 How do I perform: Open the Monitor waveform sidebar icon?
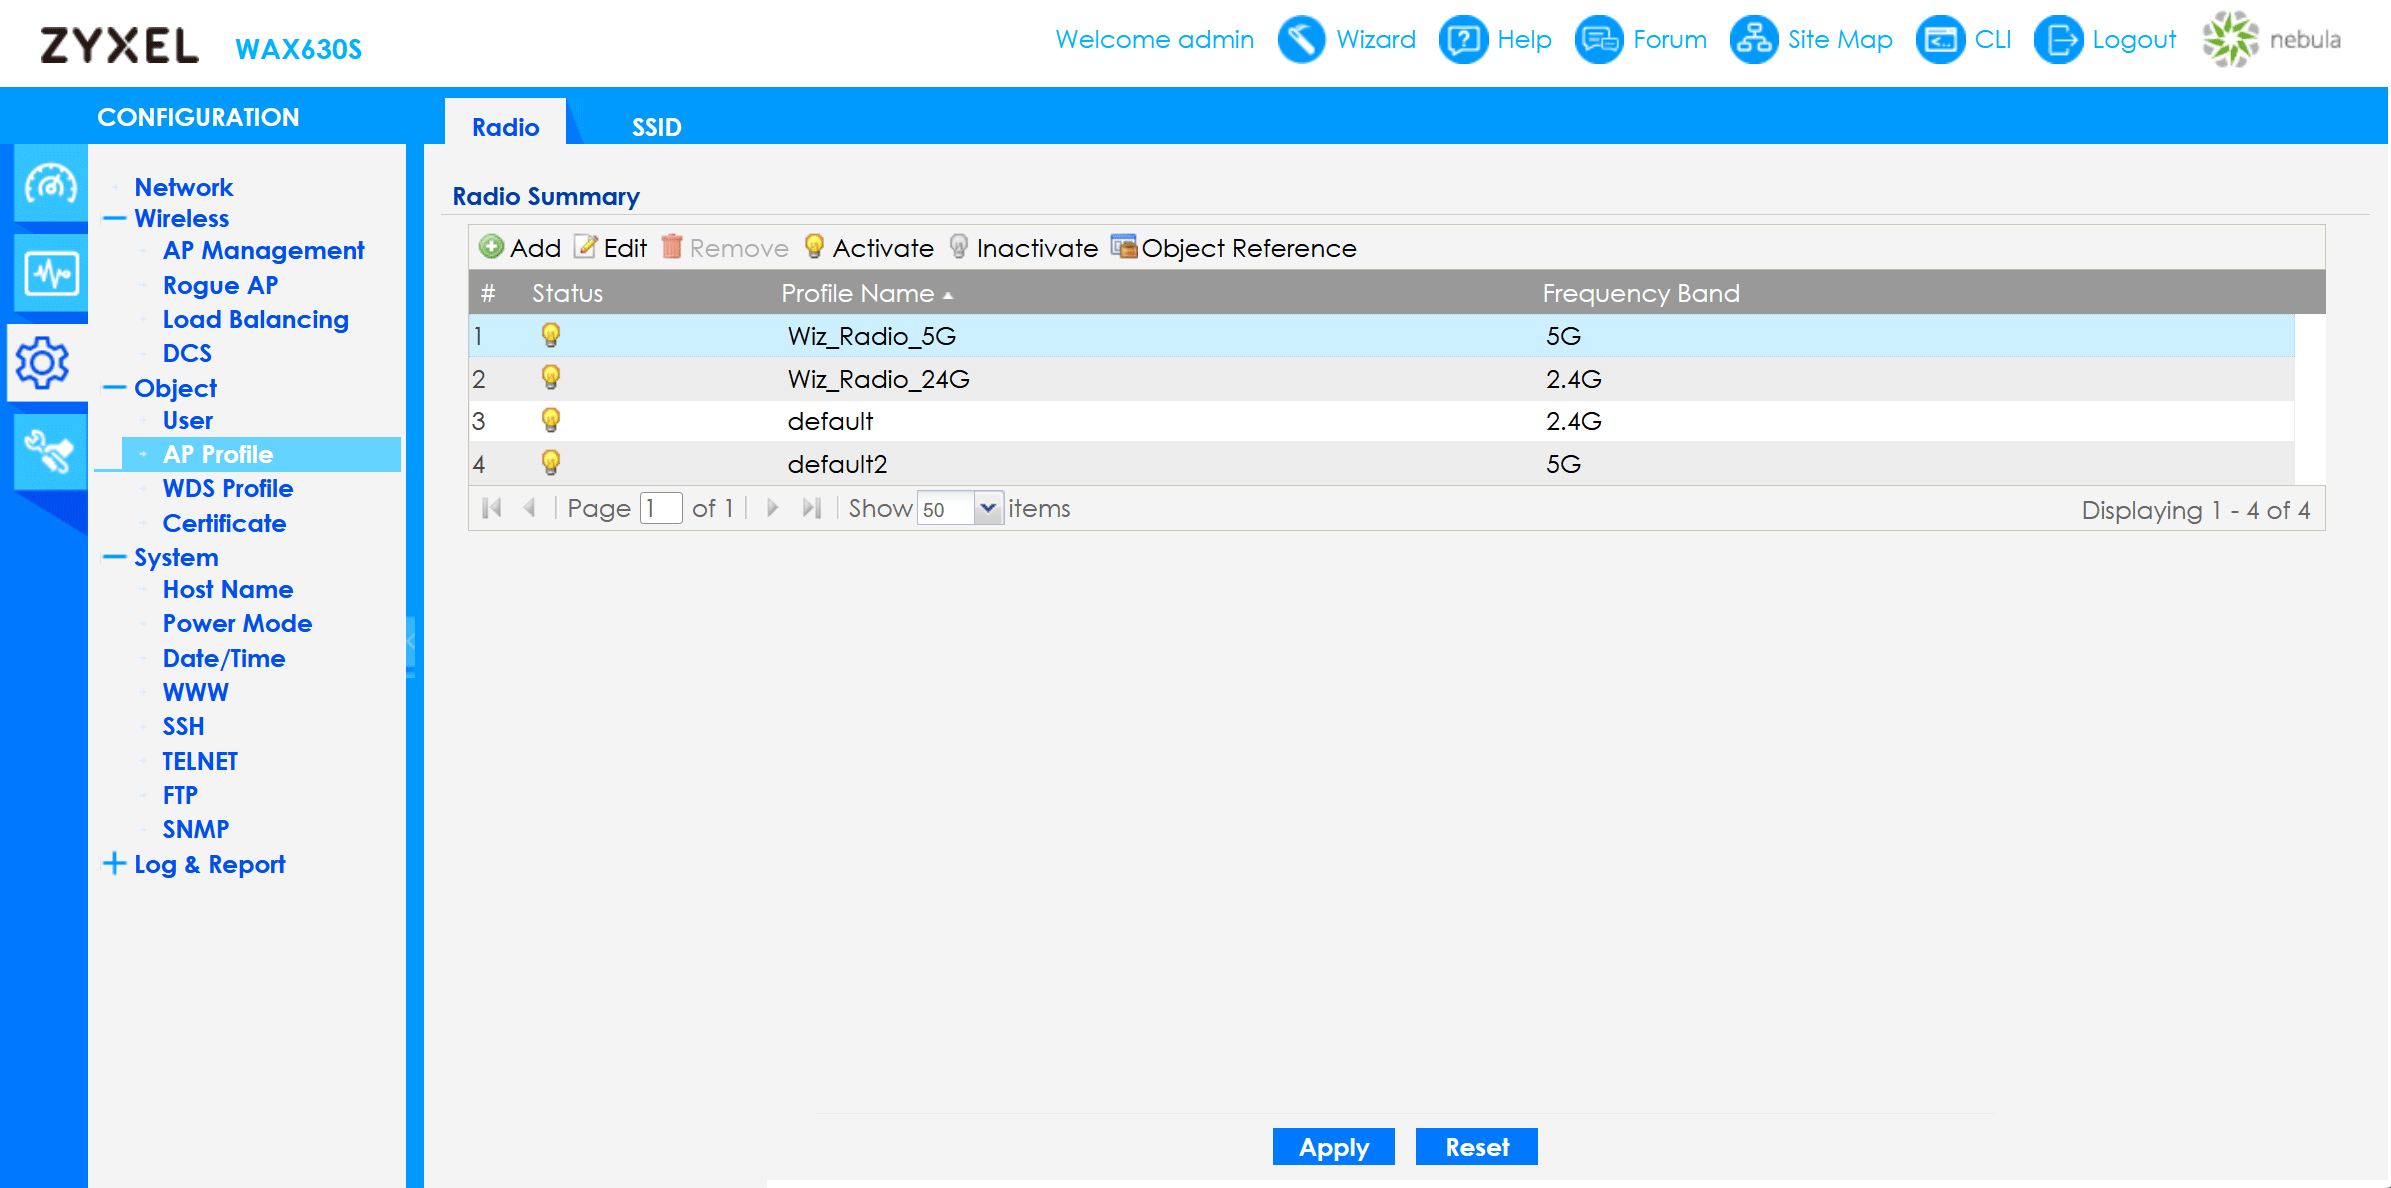[x=50, y=273]
